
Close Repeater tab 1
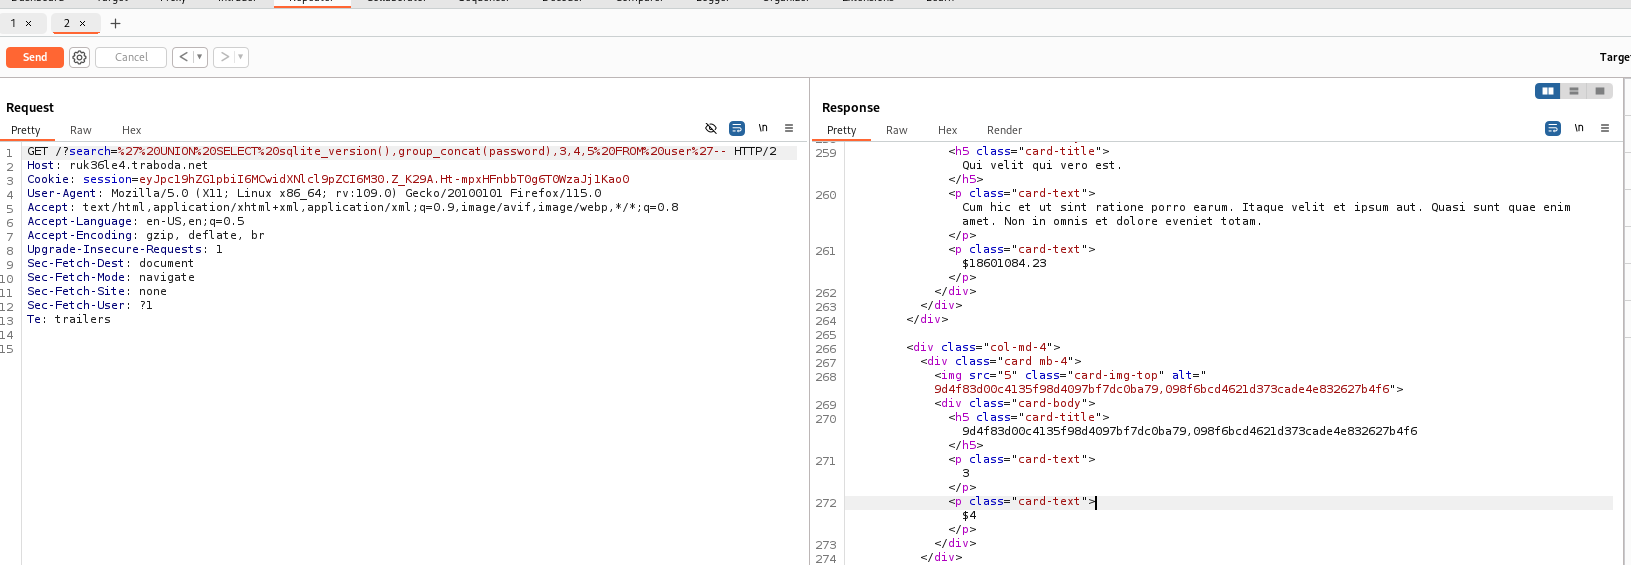tap(29, 23)
